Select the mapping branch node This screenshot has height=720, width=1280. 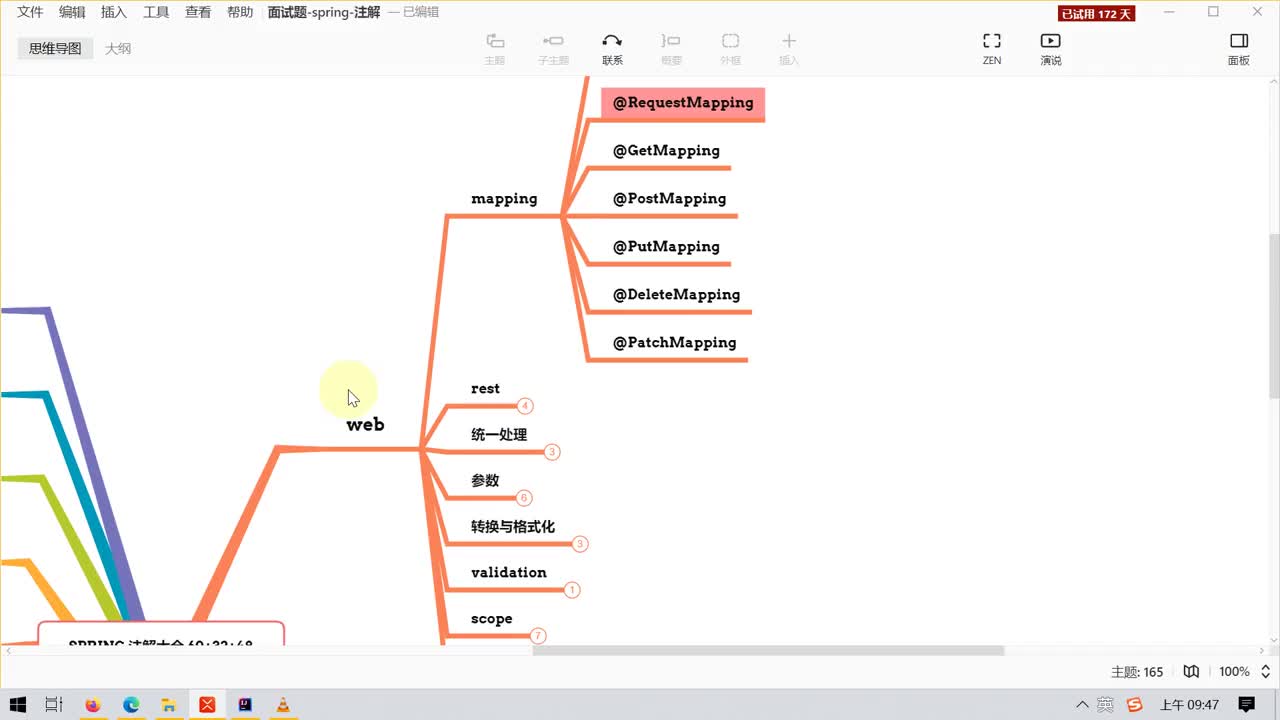(x=504, y=199)
